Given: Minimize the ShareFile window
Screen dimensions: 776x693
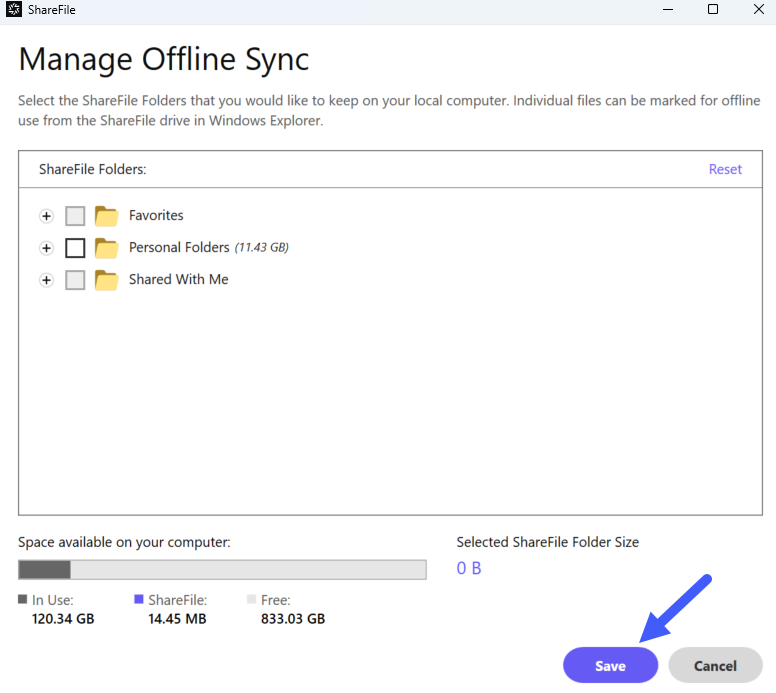Looking at the screenshot, I should coord(668,9).
